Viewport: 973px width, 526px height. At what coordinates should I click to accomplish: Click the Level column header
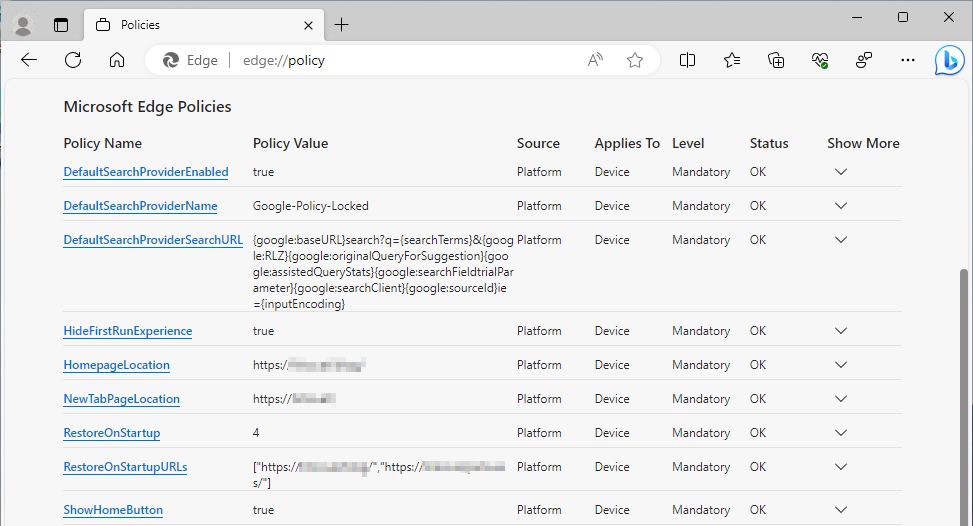click(x=688, y=143)
